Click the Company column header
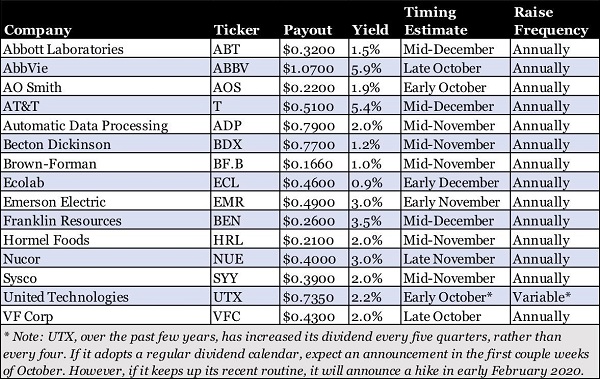600x379 pixels. click(38, 30)
